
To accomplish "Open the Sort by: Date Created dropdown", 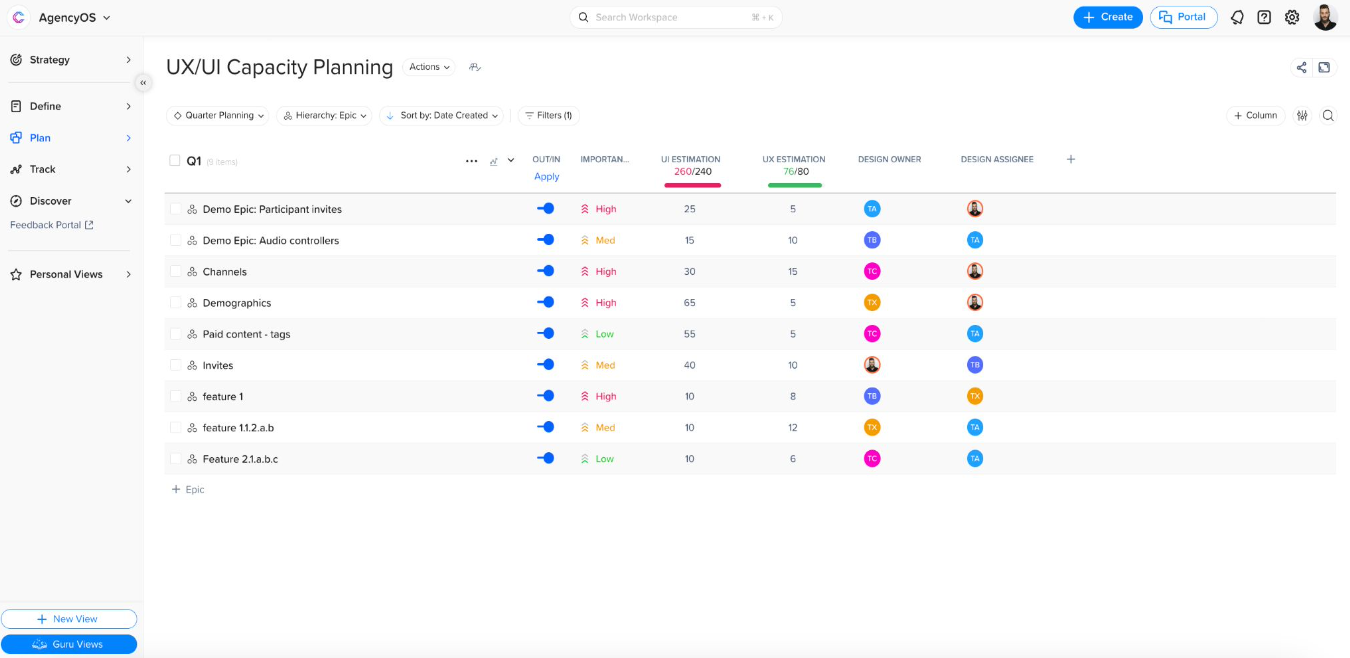I will tap(443, 116).
